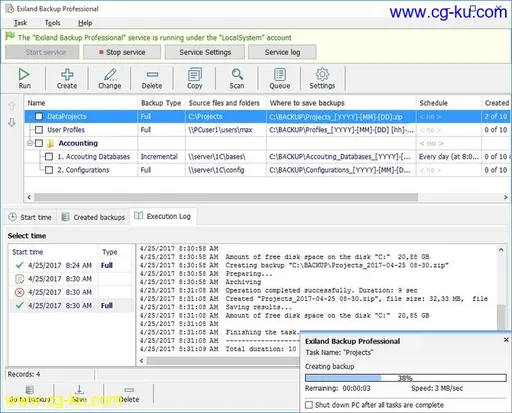Click the Go to backup icon

pos(30,389)
